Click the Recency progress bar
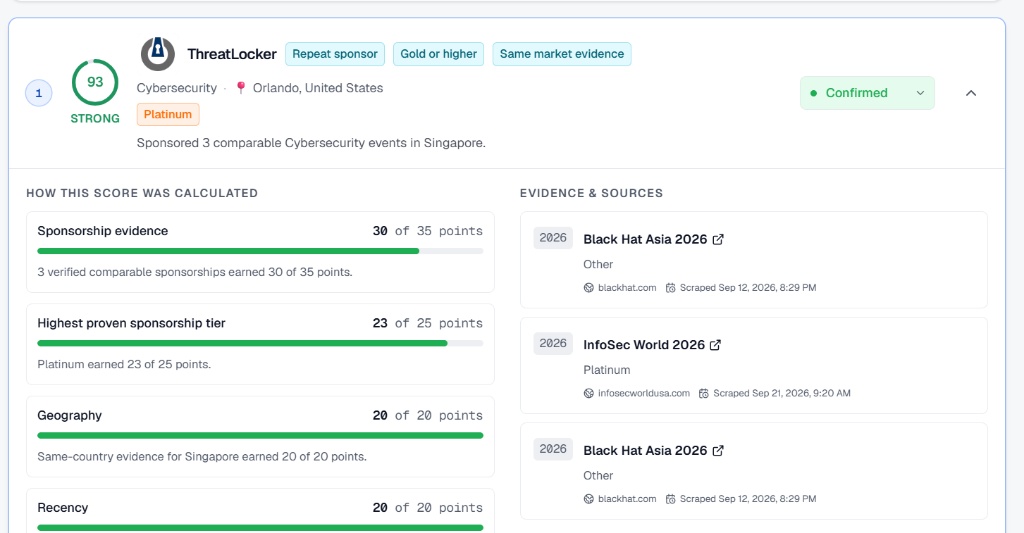Viewport: 1024px width, 533px height. [x=260, y=527]
